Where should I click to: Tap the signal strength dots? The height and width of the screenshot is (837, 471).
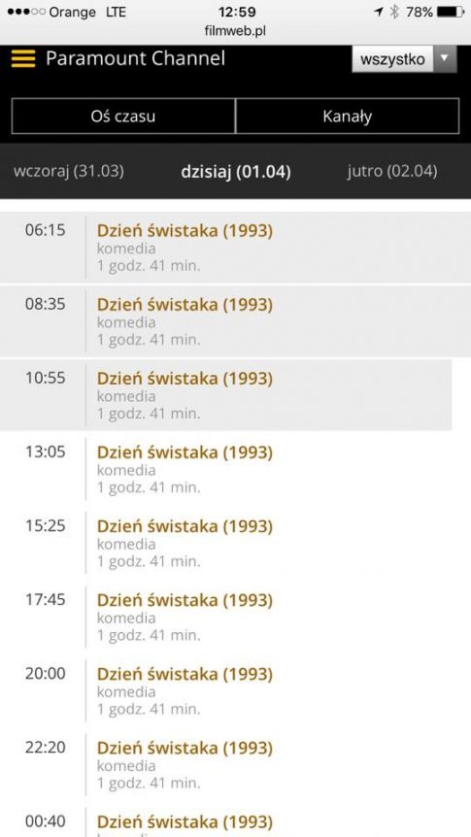26,12
